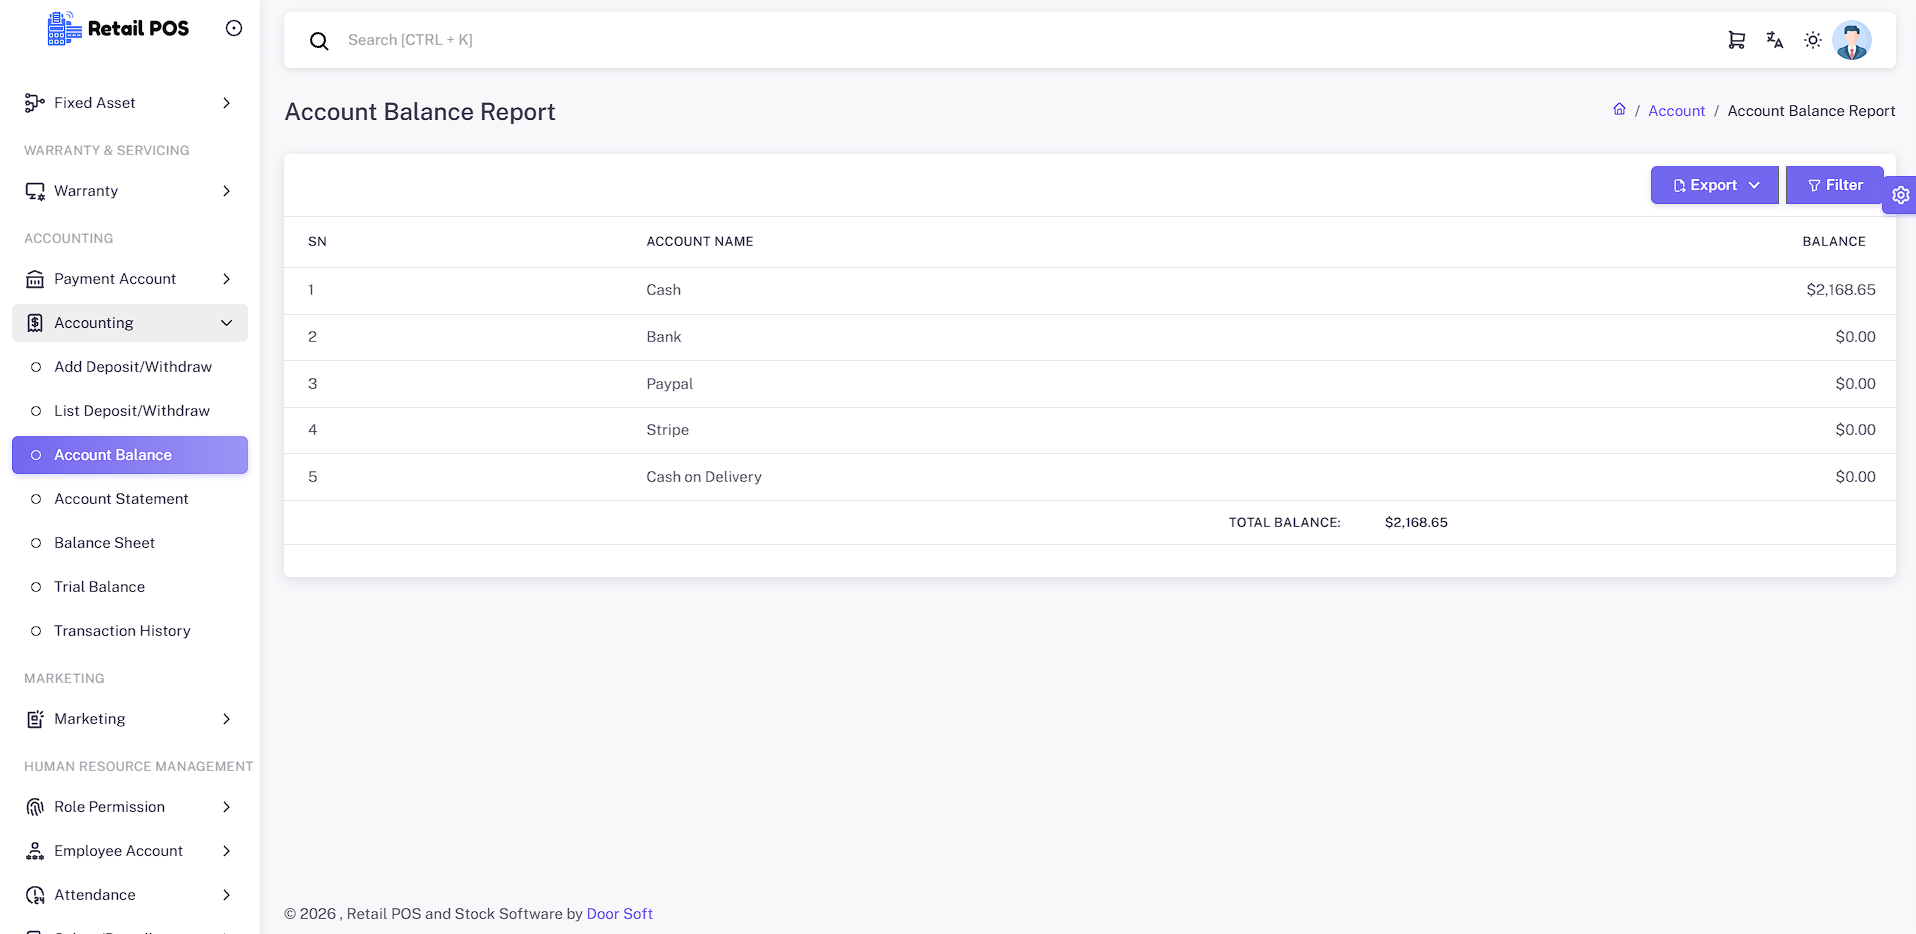The height and width of the screenshot is (934, 1916).
Task: Click the Accounting ledger icon
Action: pos(35,323)
